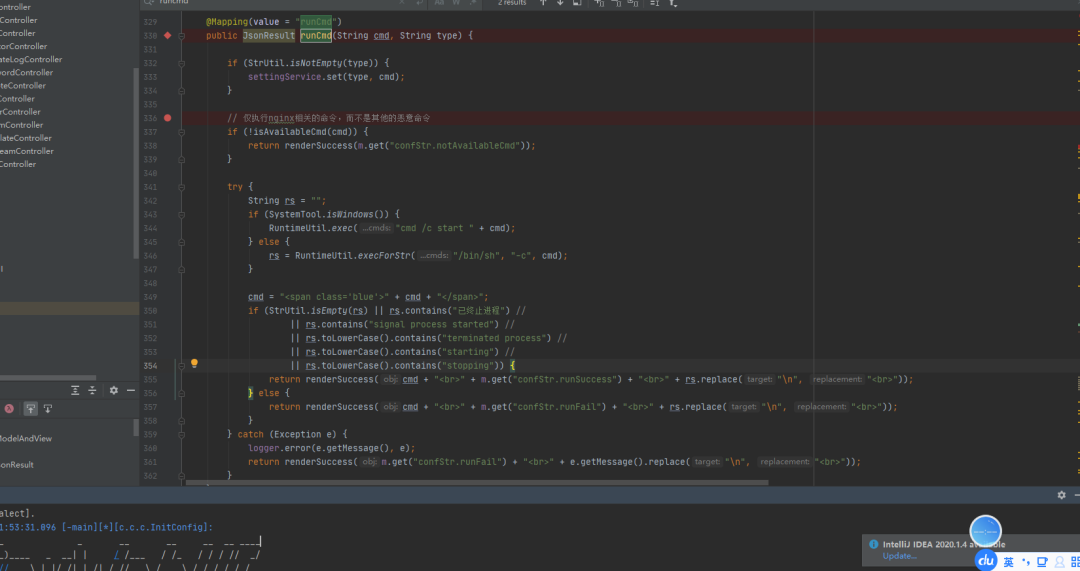Switch input language with 英 button

click(x=1008, y=562)
